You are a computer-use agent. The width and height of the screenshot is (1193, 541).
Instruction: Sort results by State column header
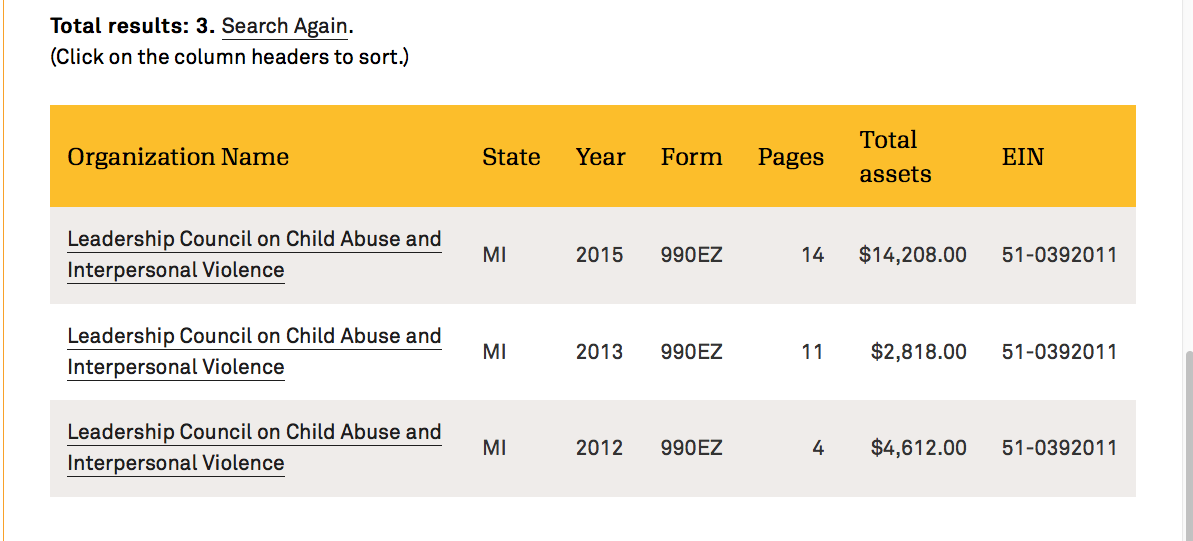click(x=511, y=157)
